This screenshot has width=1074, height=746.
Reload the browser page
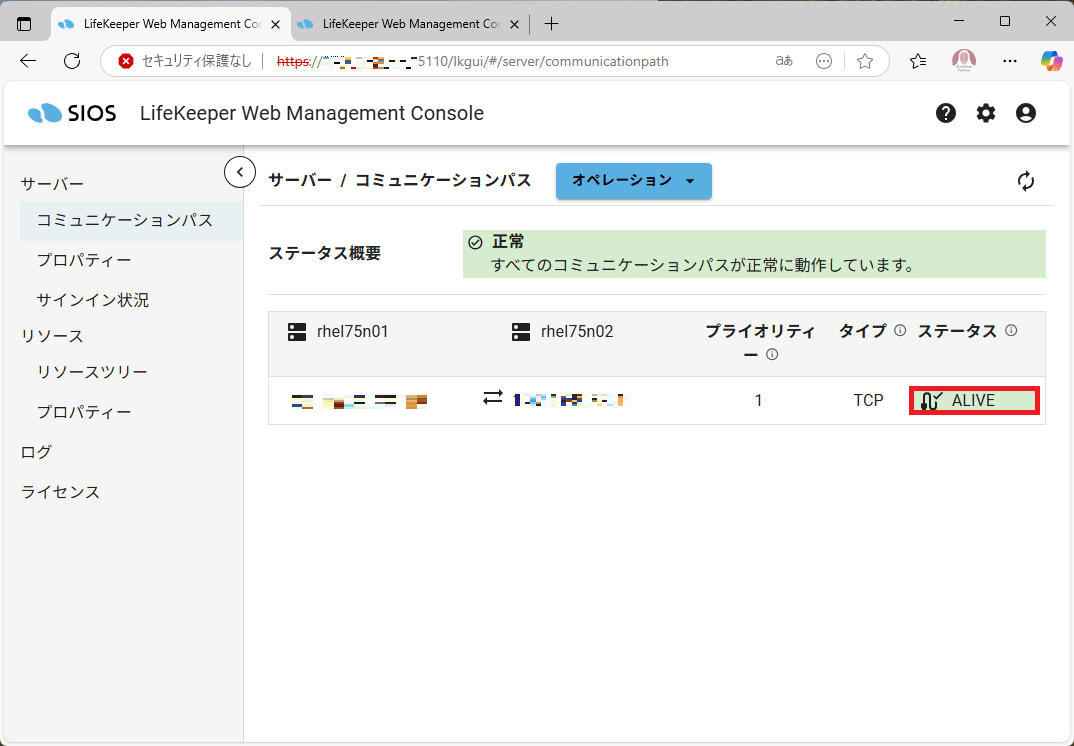(72, 61)
